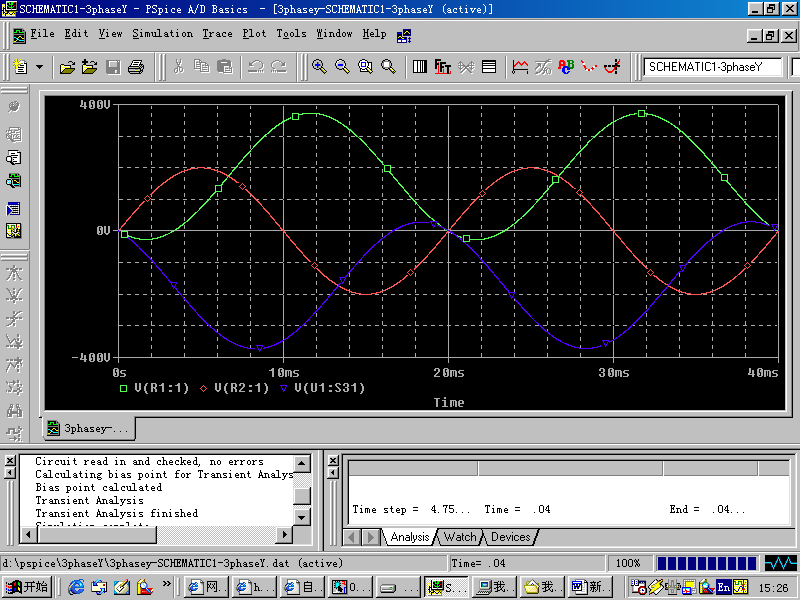Click the Open file folder icon
The height and width of the screenshot is (600, 800).
coord(67,67)
